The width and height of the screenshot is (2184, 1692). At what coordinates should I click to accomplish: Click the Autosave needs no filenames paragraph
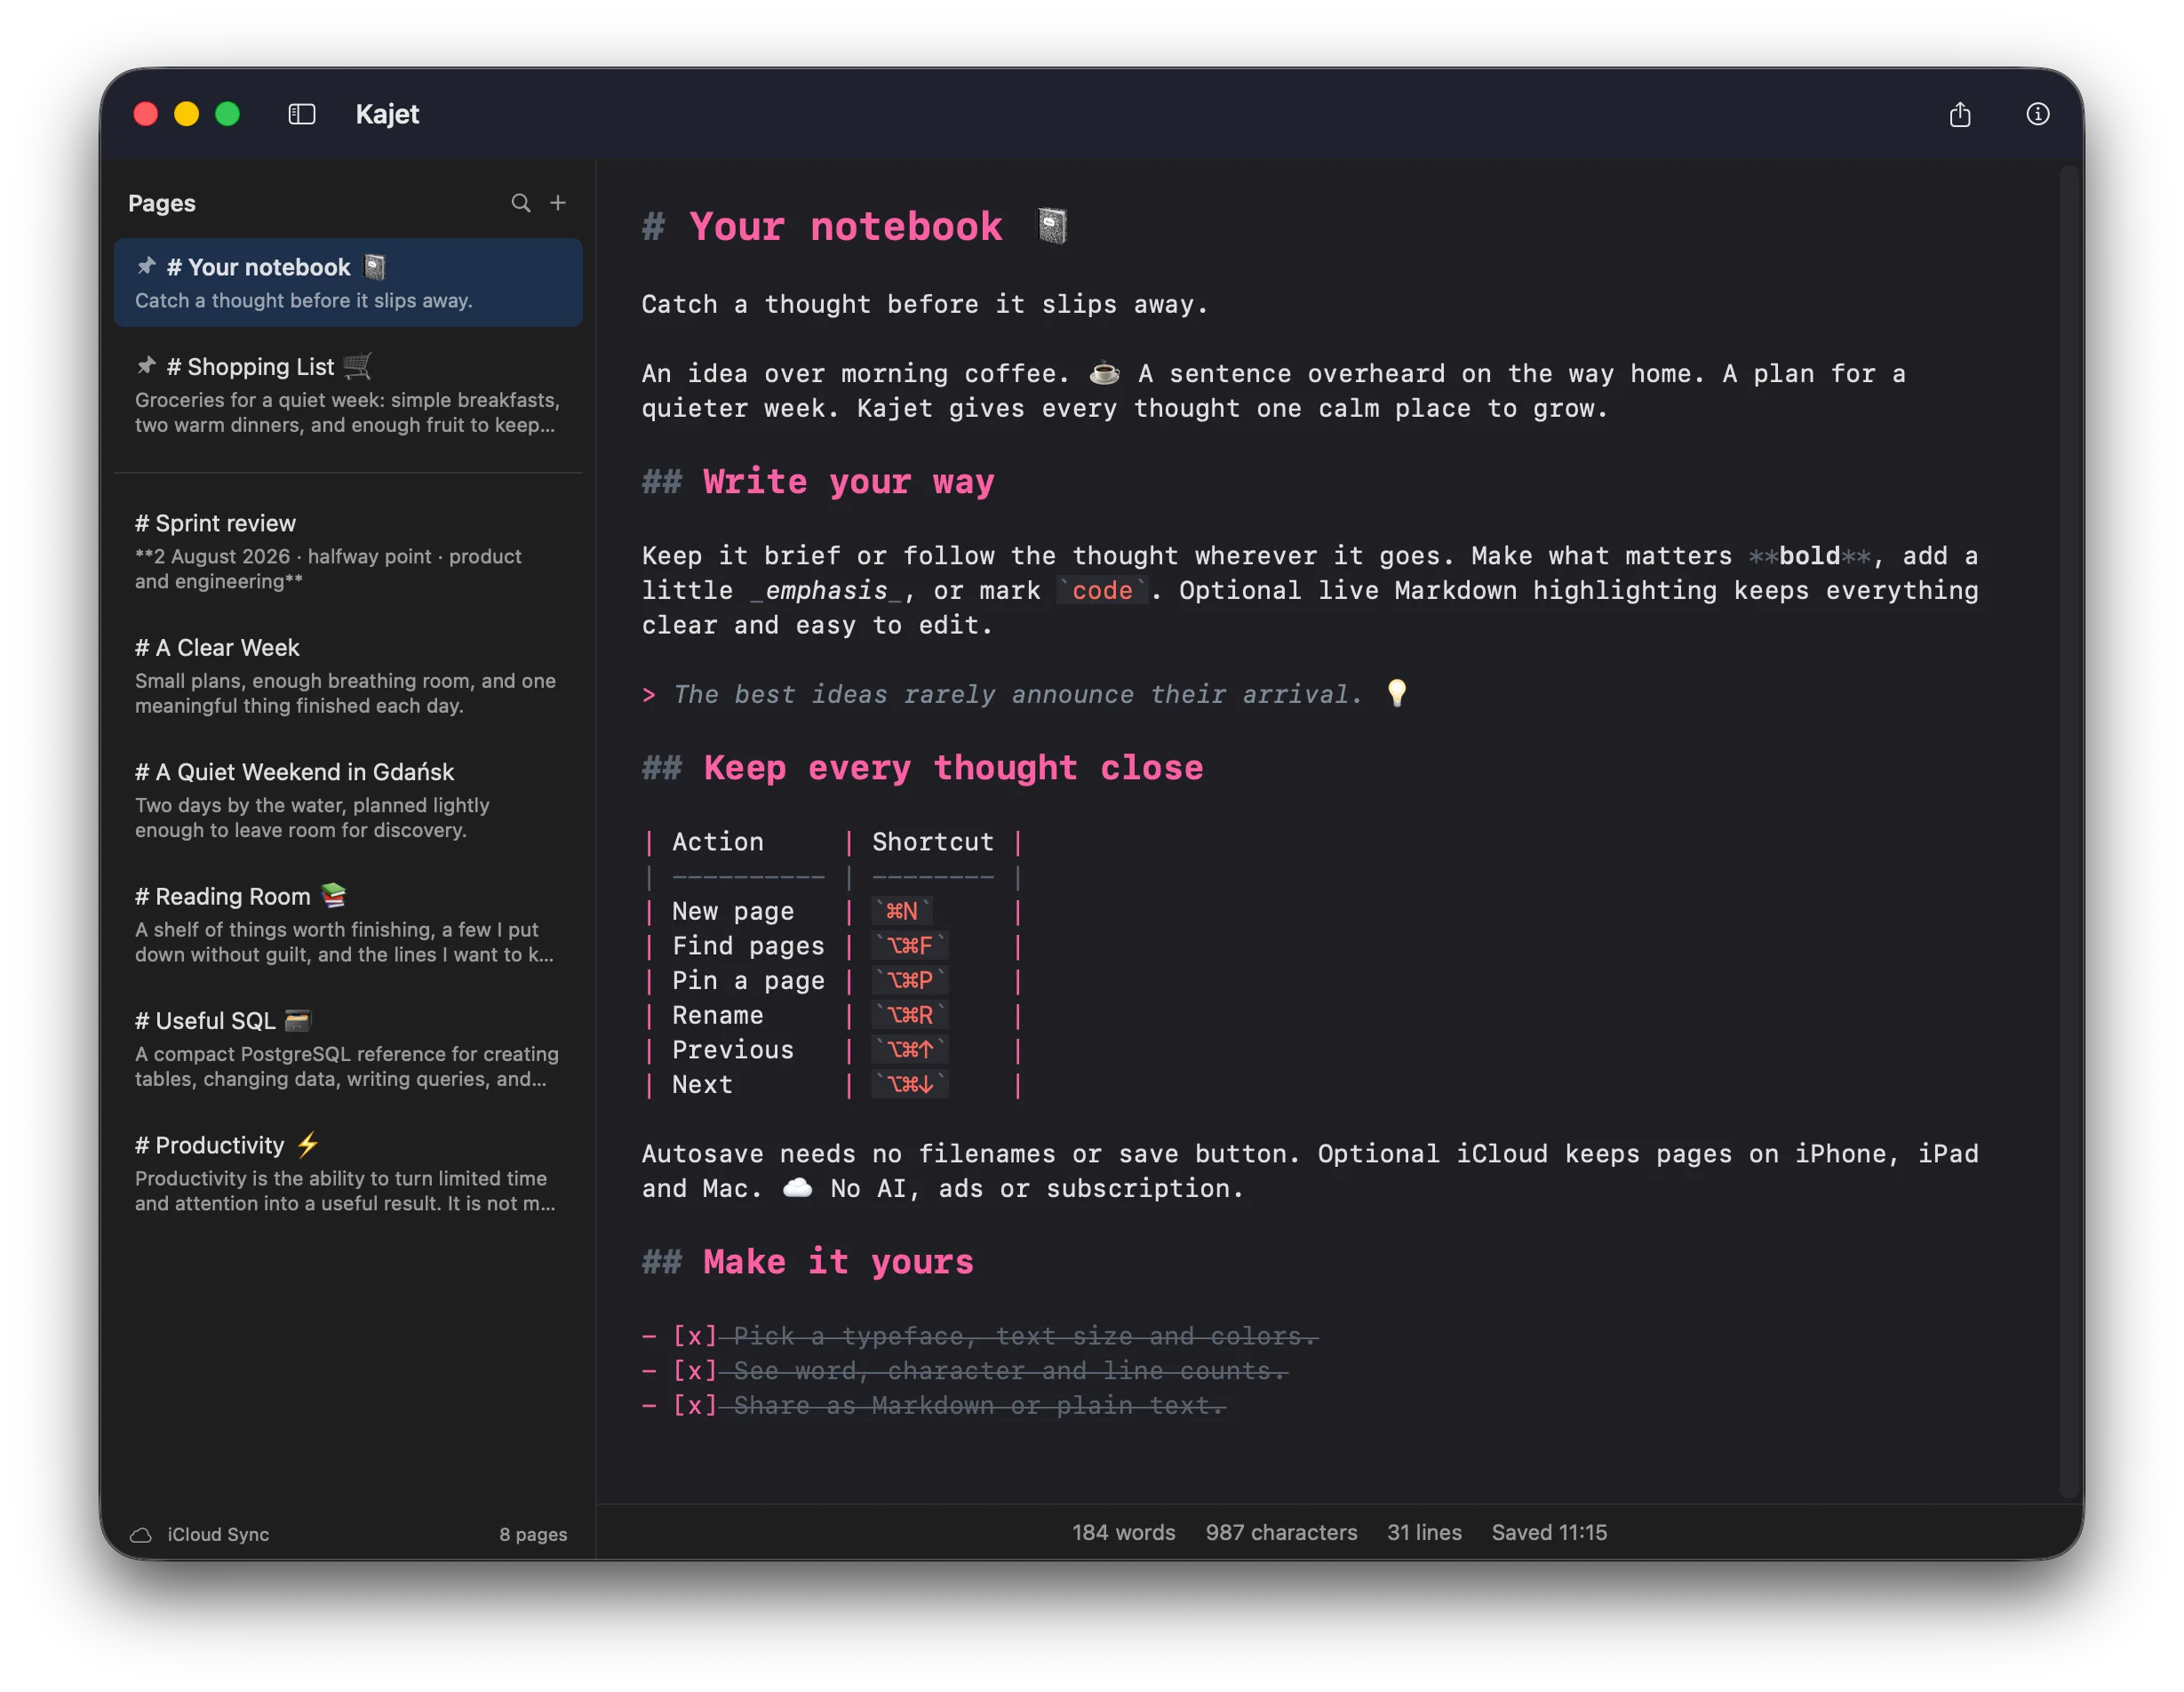click(x=1310, y=1171)
